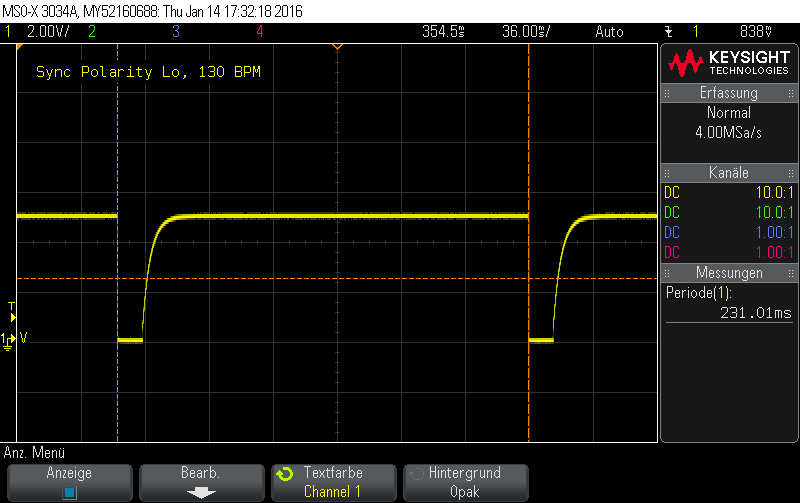Toggle the blue Anzeige display checkbox
Image resolution: width=800 pixels, height=503 pixels.
(x=70, y=492)
